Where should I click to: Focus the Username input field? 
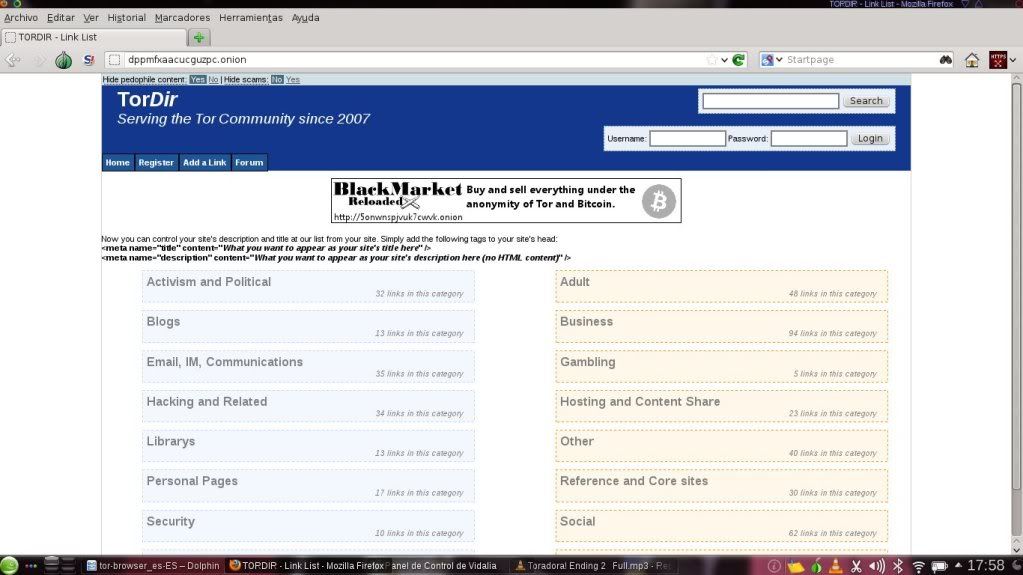(687, 138)
